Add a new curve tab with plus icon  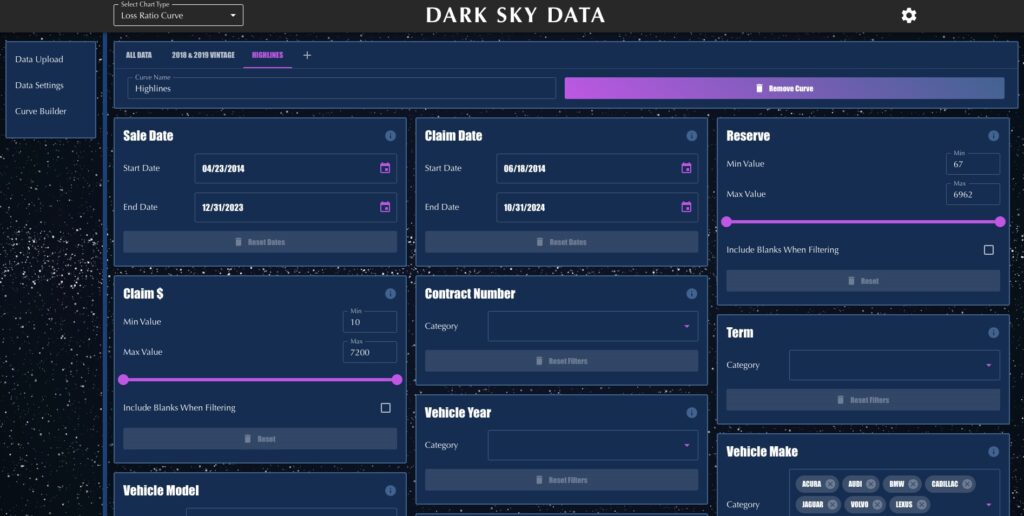307,55
